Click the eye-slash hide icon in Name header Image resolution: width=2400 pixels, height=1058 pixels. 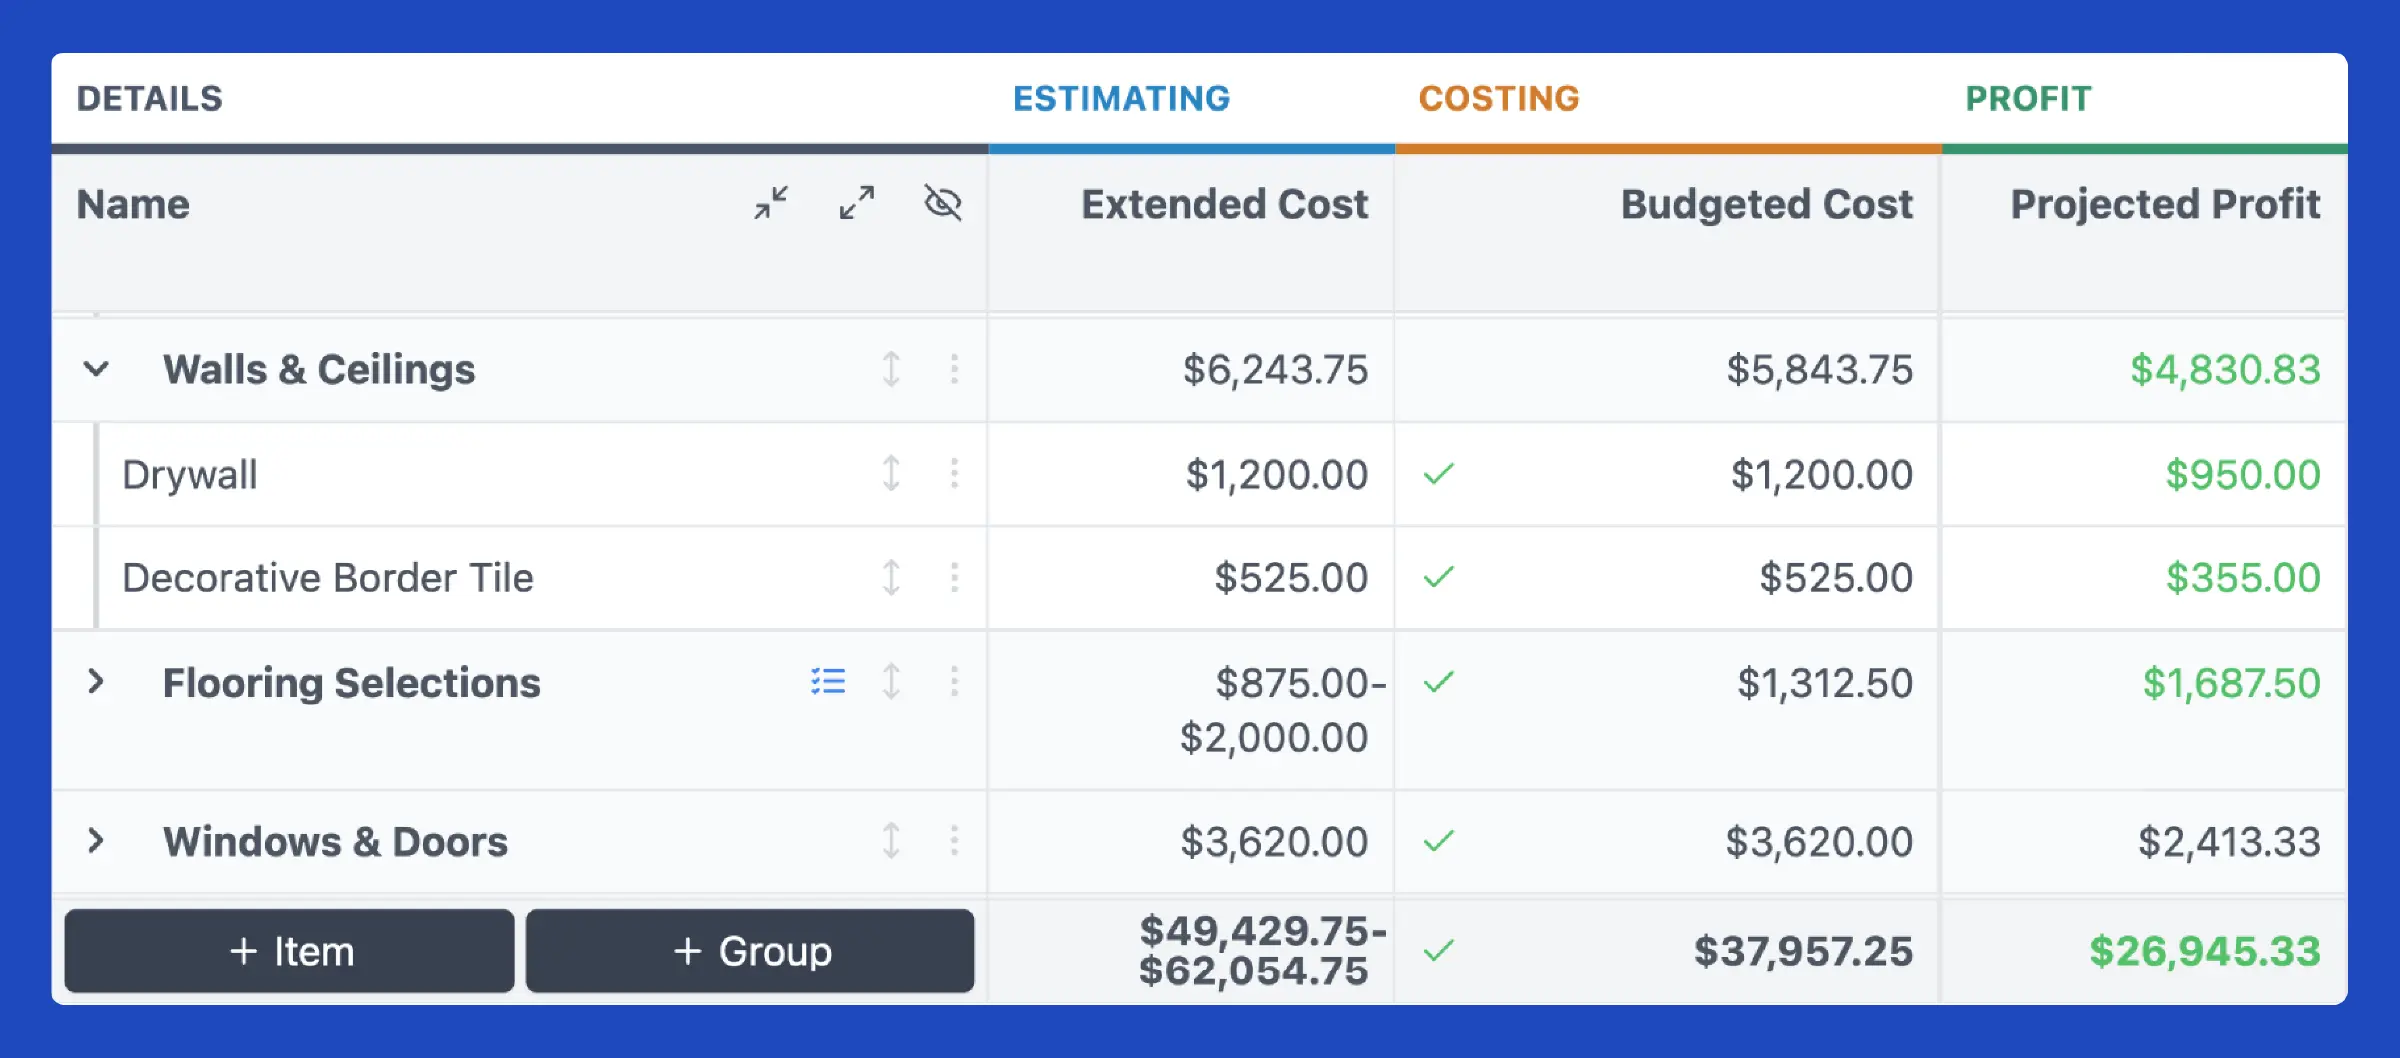click(x=941, y=203)
